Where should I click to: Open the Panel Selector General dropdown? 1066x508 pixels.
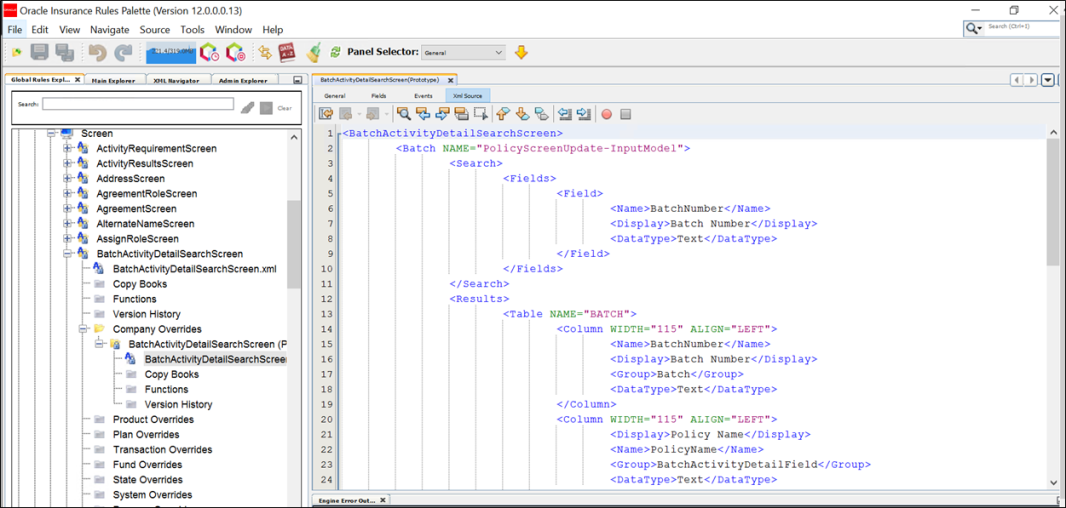(x=463, y=52)
